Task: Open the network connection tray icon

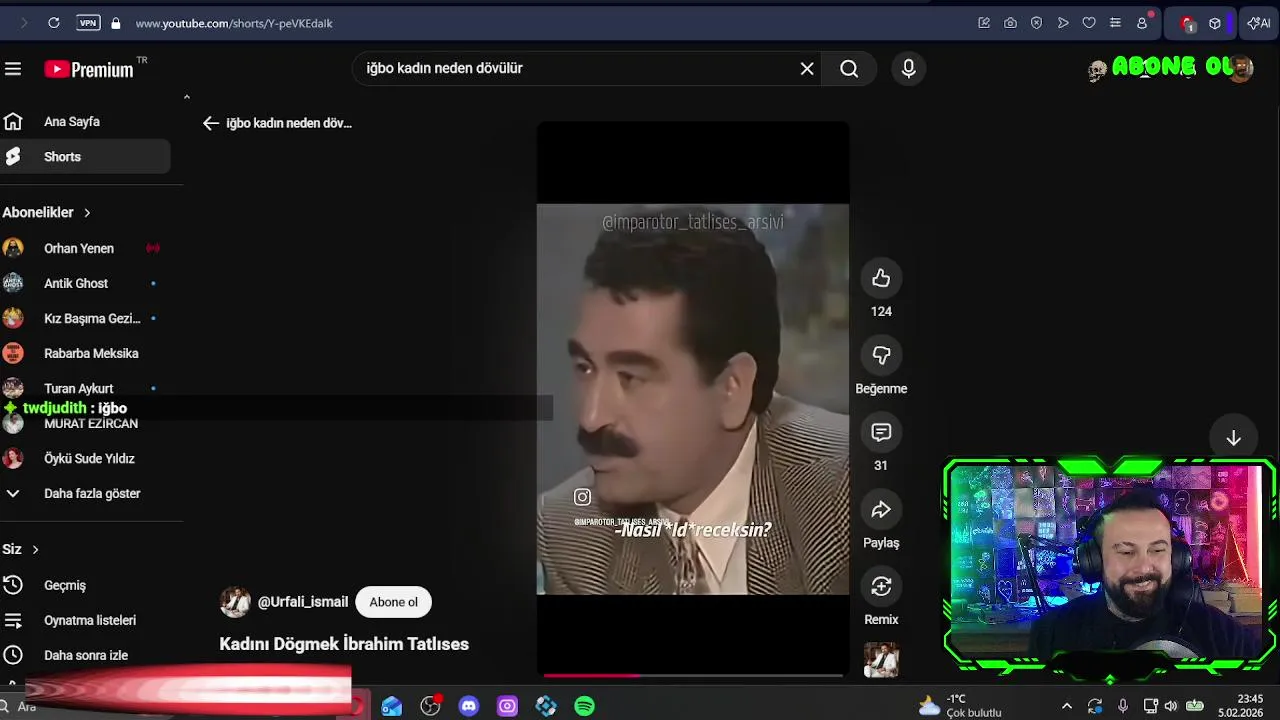Action: tap(1150, 707)
